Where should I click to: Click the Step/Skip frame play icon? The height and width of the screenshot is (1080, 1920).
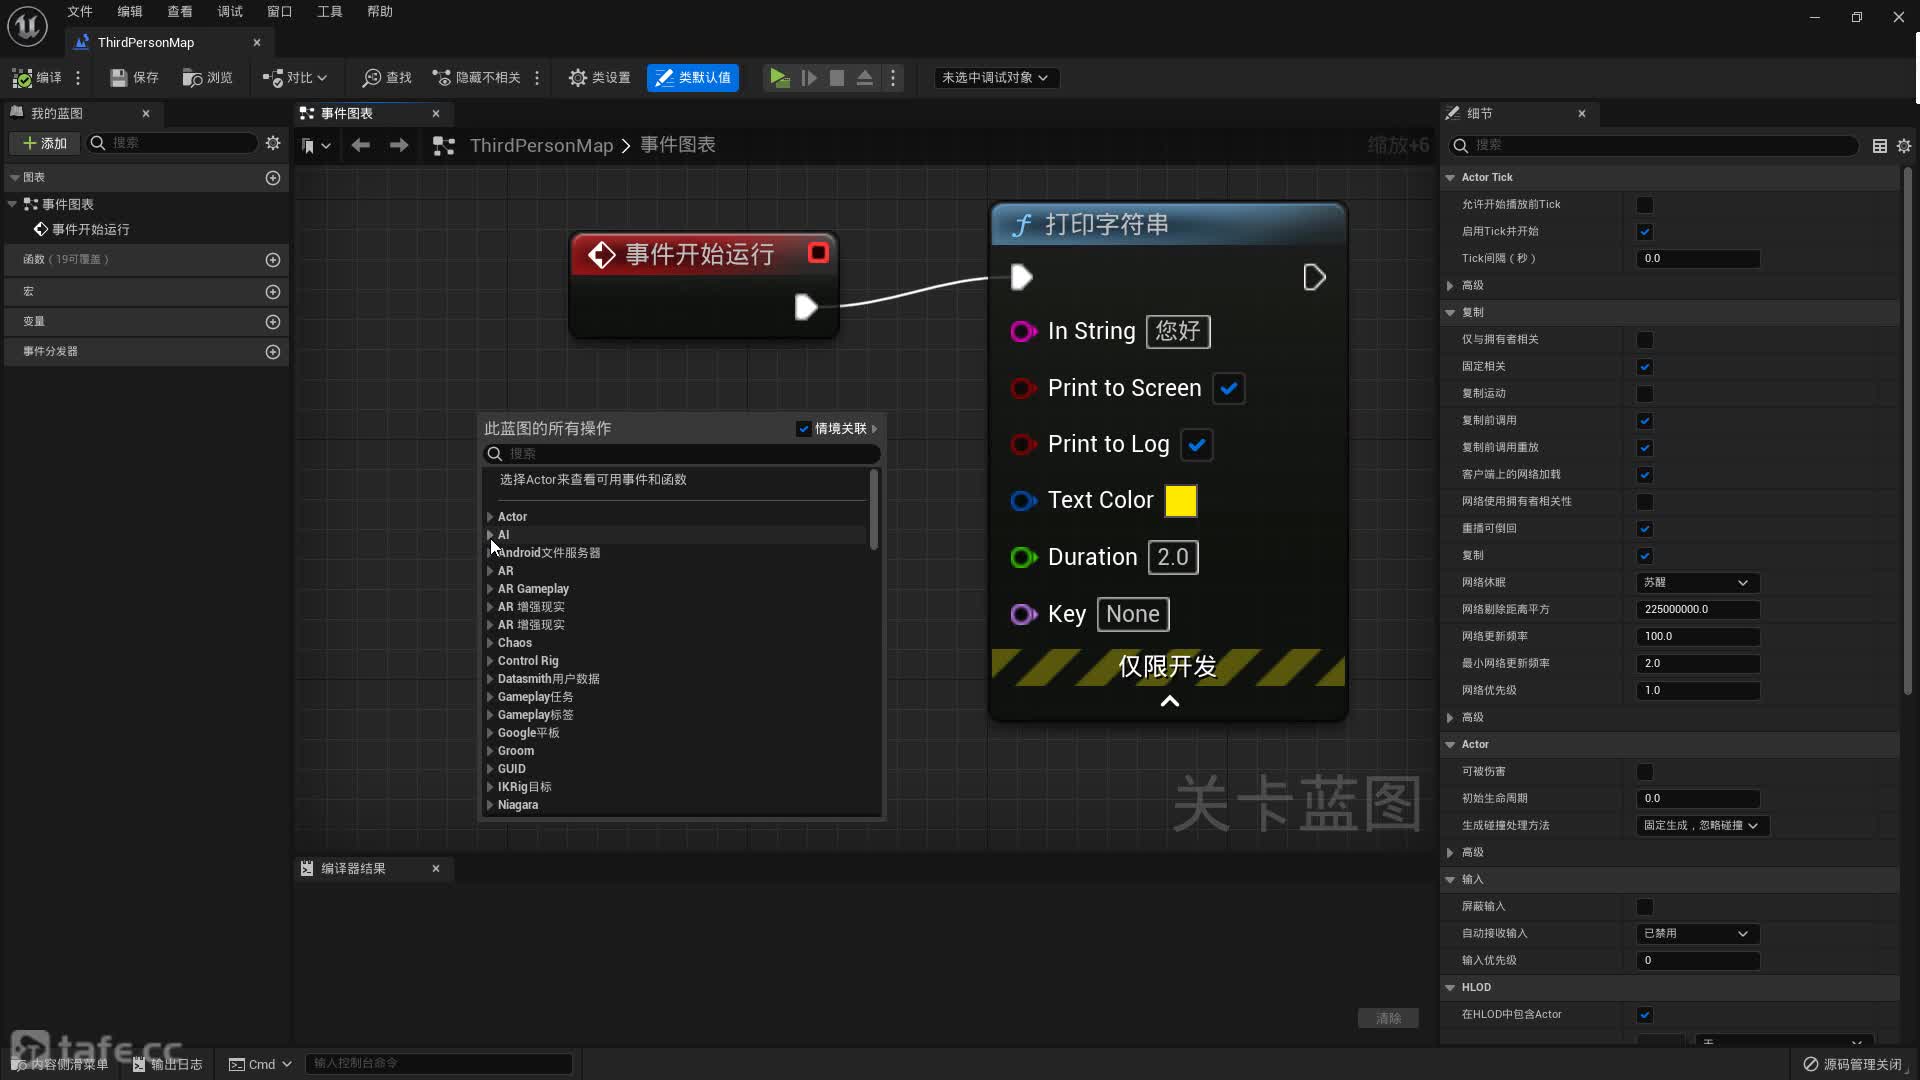pos(809,77)
